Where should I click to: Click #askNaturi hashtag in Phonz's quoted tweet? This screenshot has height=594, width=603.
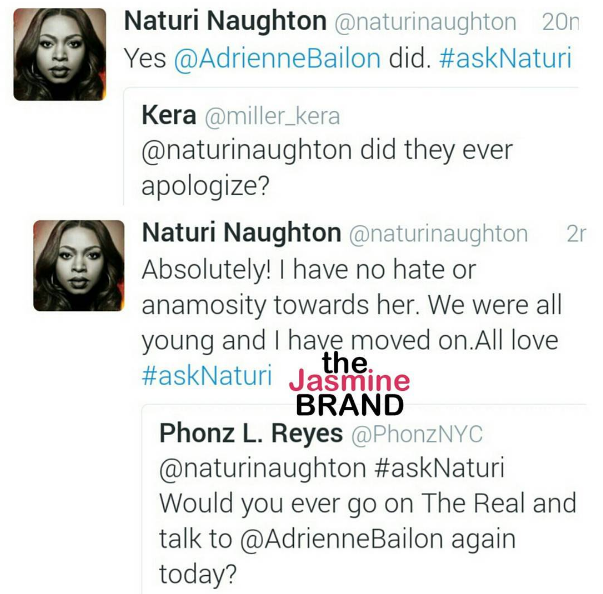(439, 468)
